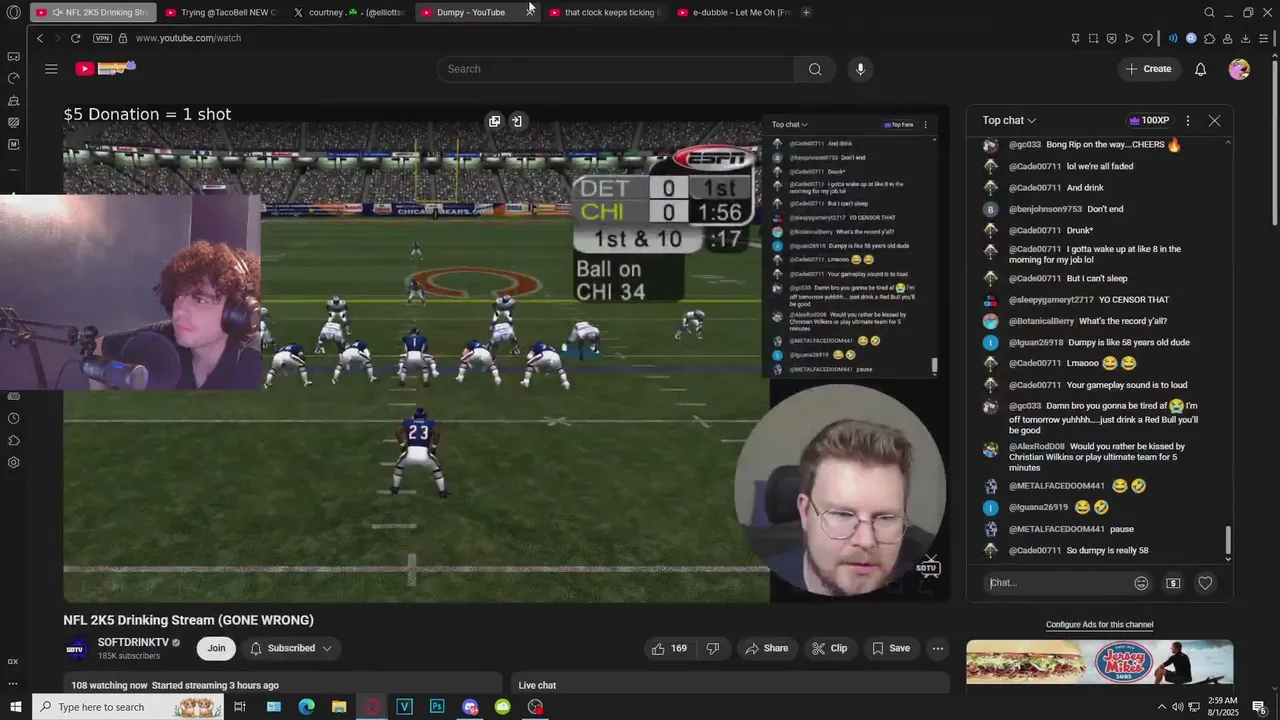Open the extensions cube icon

1209,38
